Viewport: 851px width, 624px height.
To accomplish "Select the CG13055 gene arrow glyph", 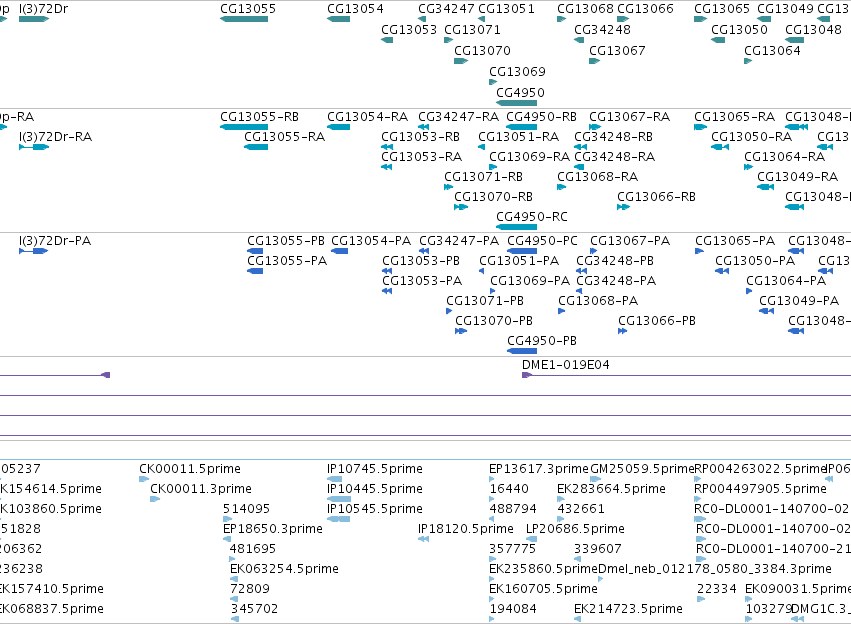I will tap(244, 19).
